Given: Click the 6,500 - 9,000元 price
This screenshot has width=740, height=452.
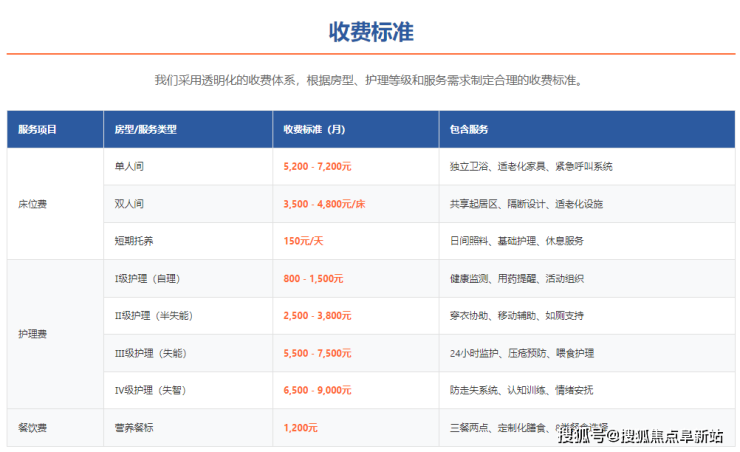Looking at the screenshot, I should pos(317,390).
